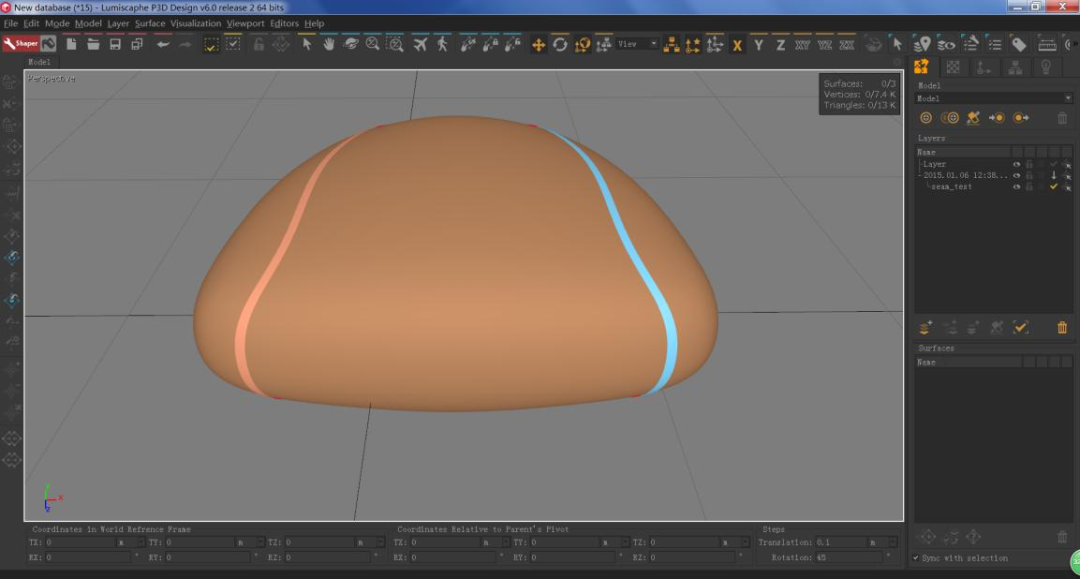Click the X axis constraint button

737,45
